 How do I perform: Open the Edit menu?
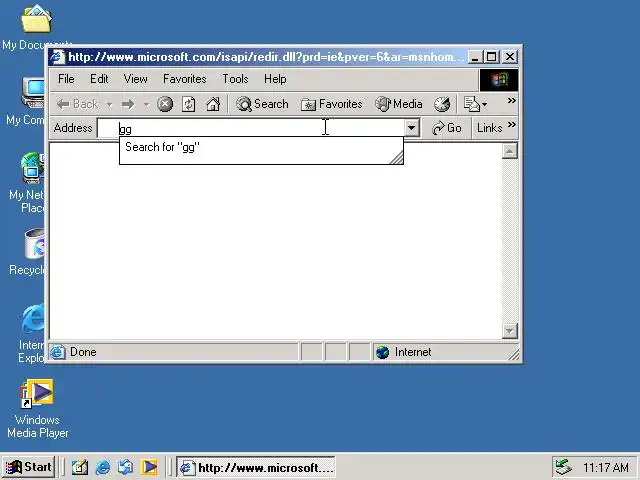pyautogui.click(x=99, y=79)
